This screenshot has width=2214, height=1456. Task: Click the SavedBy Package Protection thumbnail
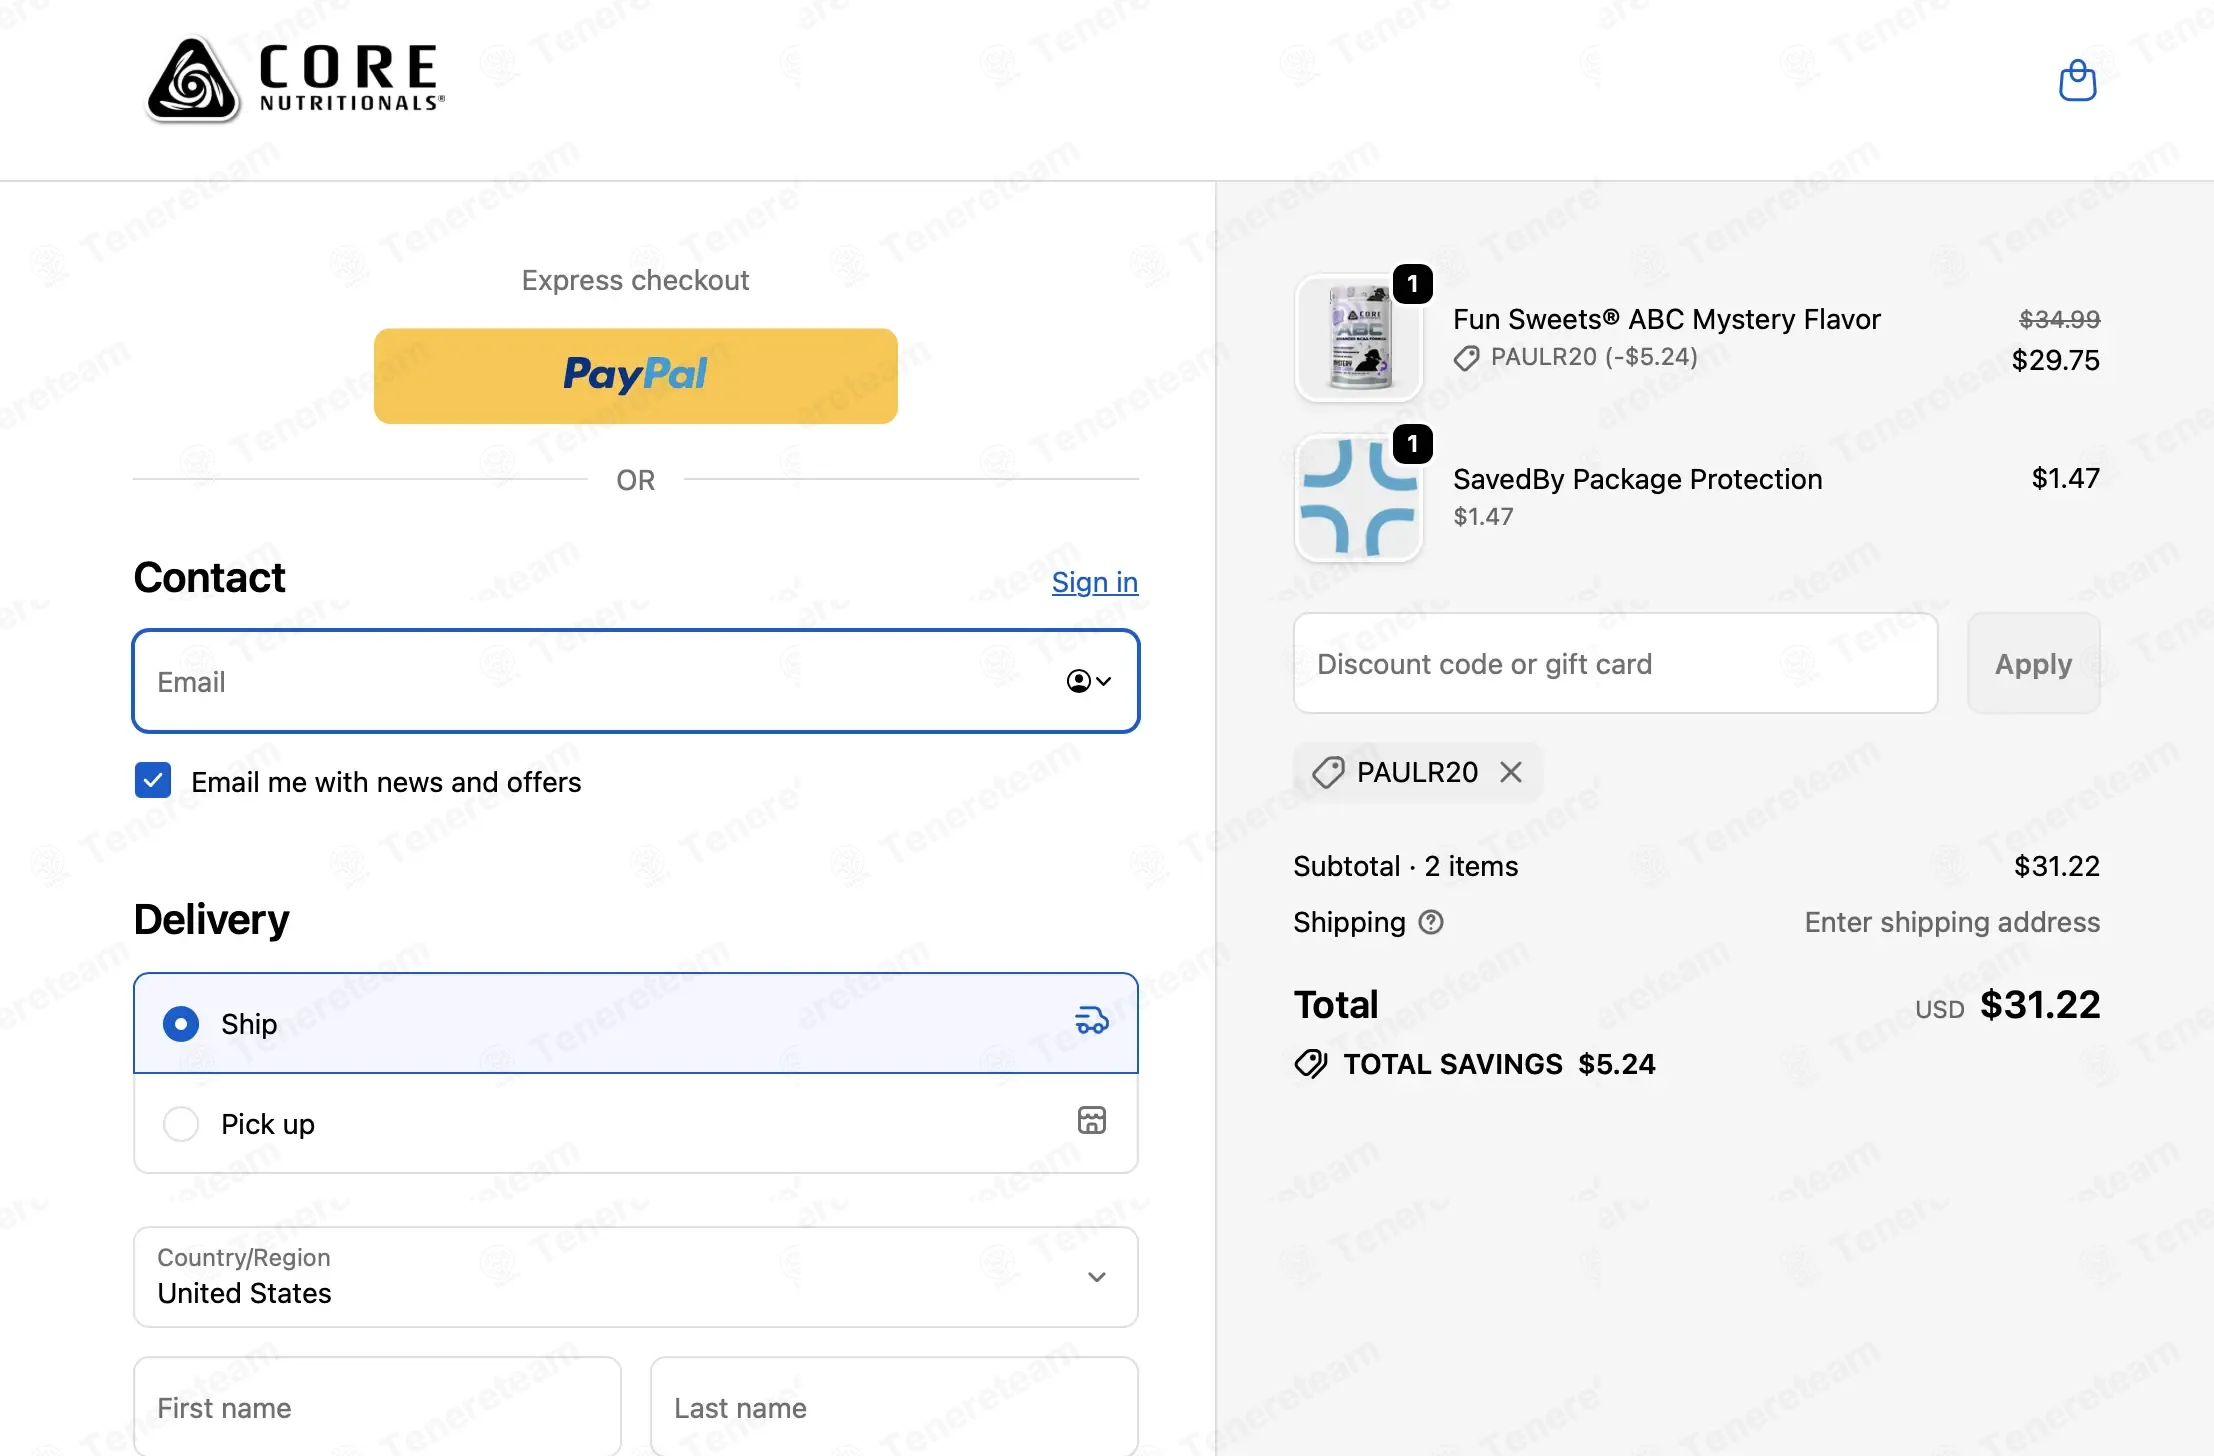[1359, 498]
